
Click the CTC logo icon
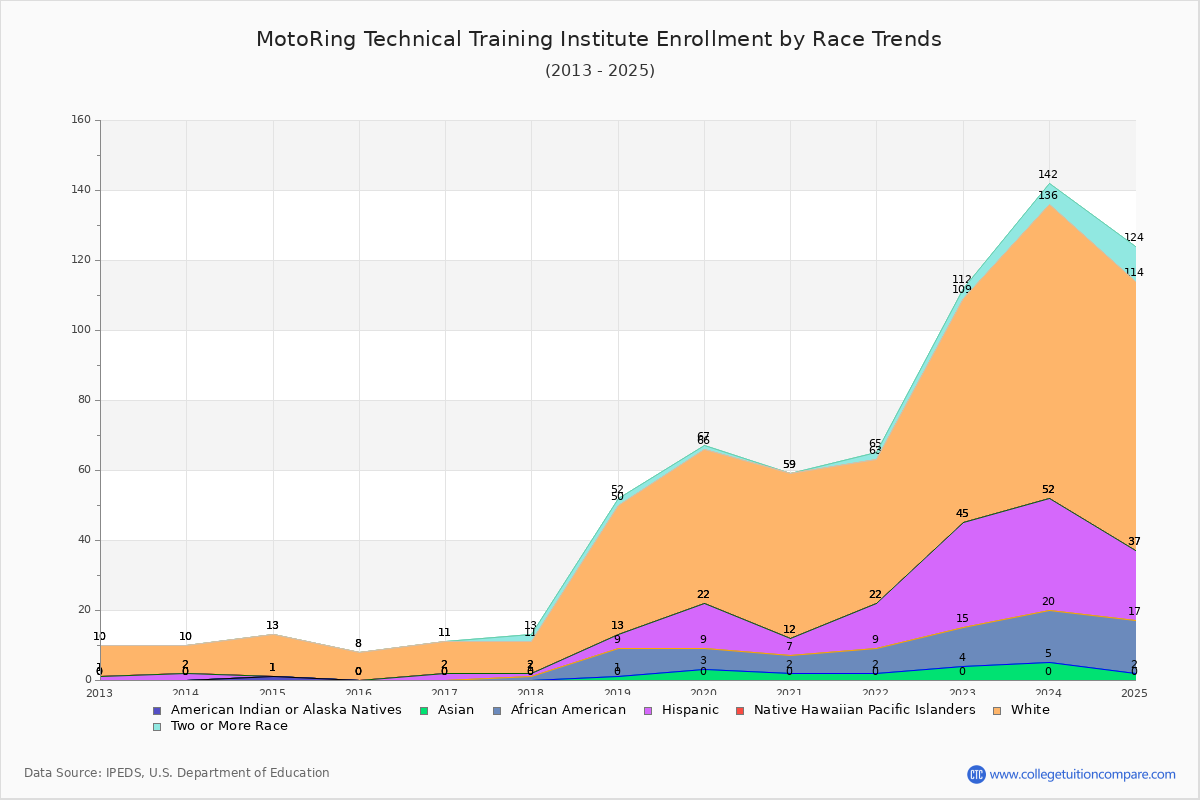pyautogui.click(x=976, y=774)
